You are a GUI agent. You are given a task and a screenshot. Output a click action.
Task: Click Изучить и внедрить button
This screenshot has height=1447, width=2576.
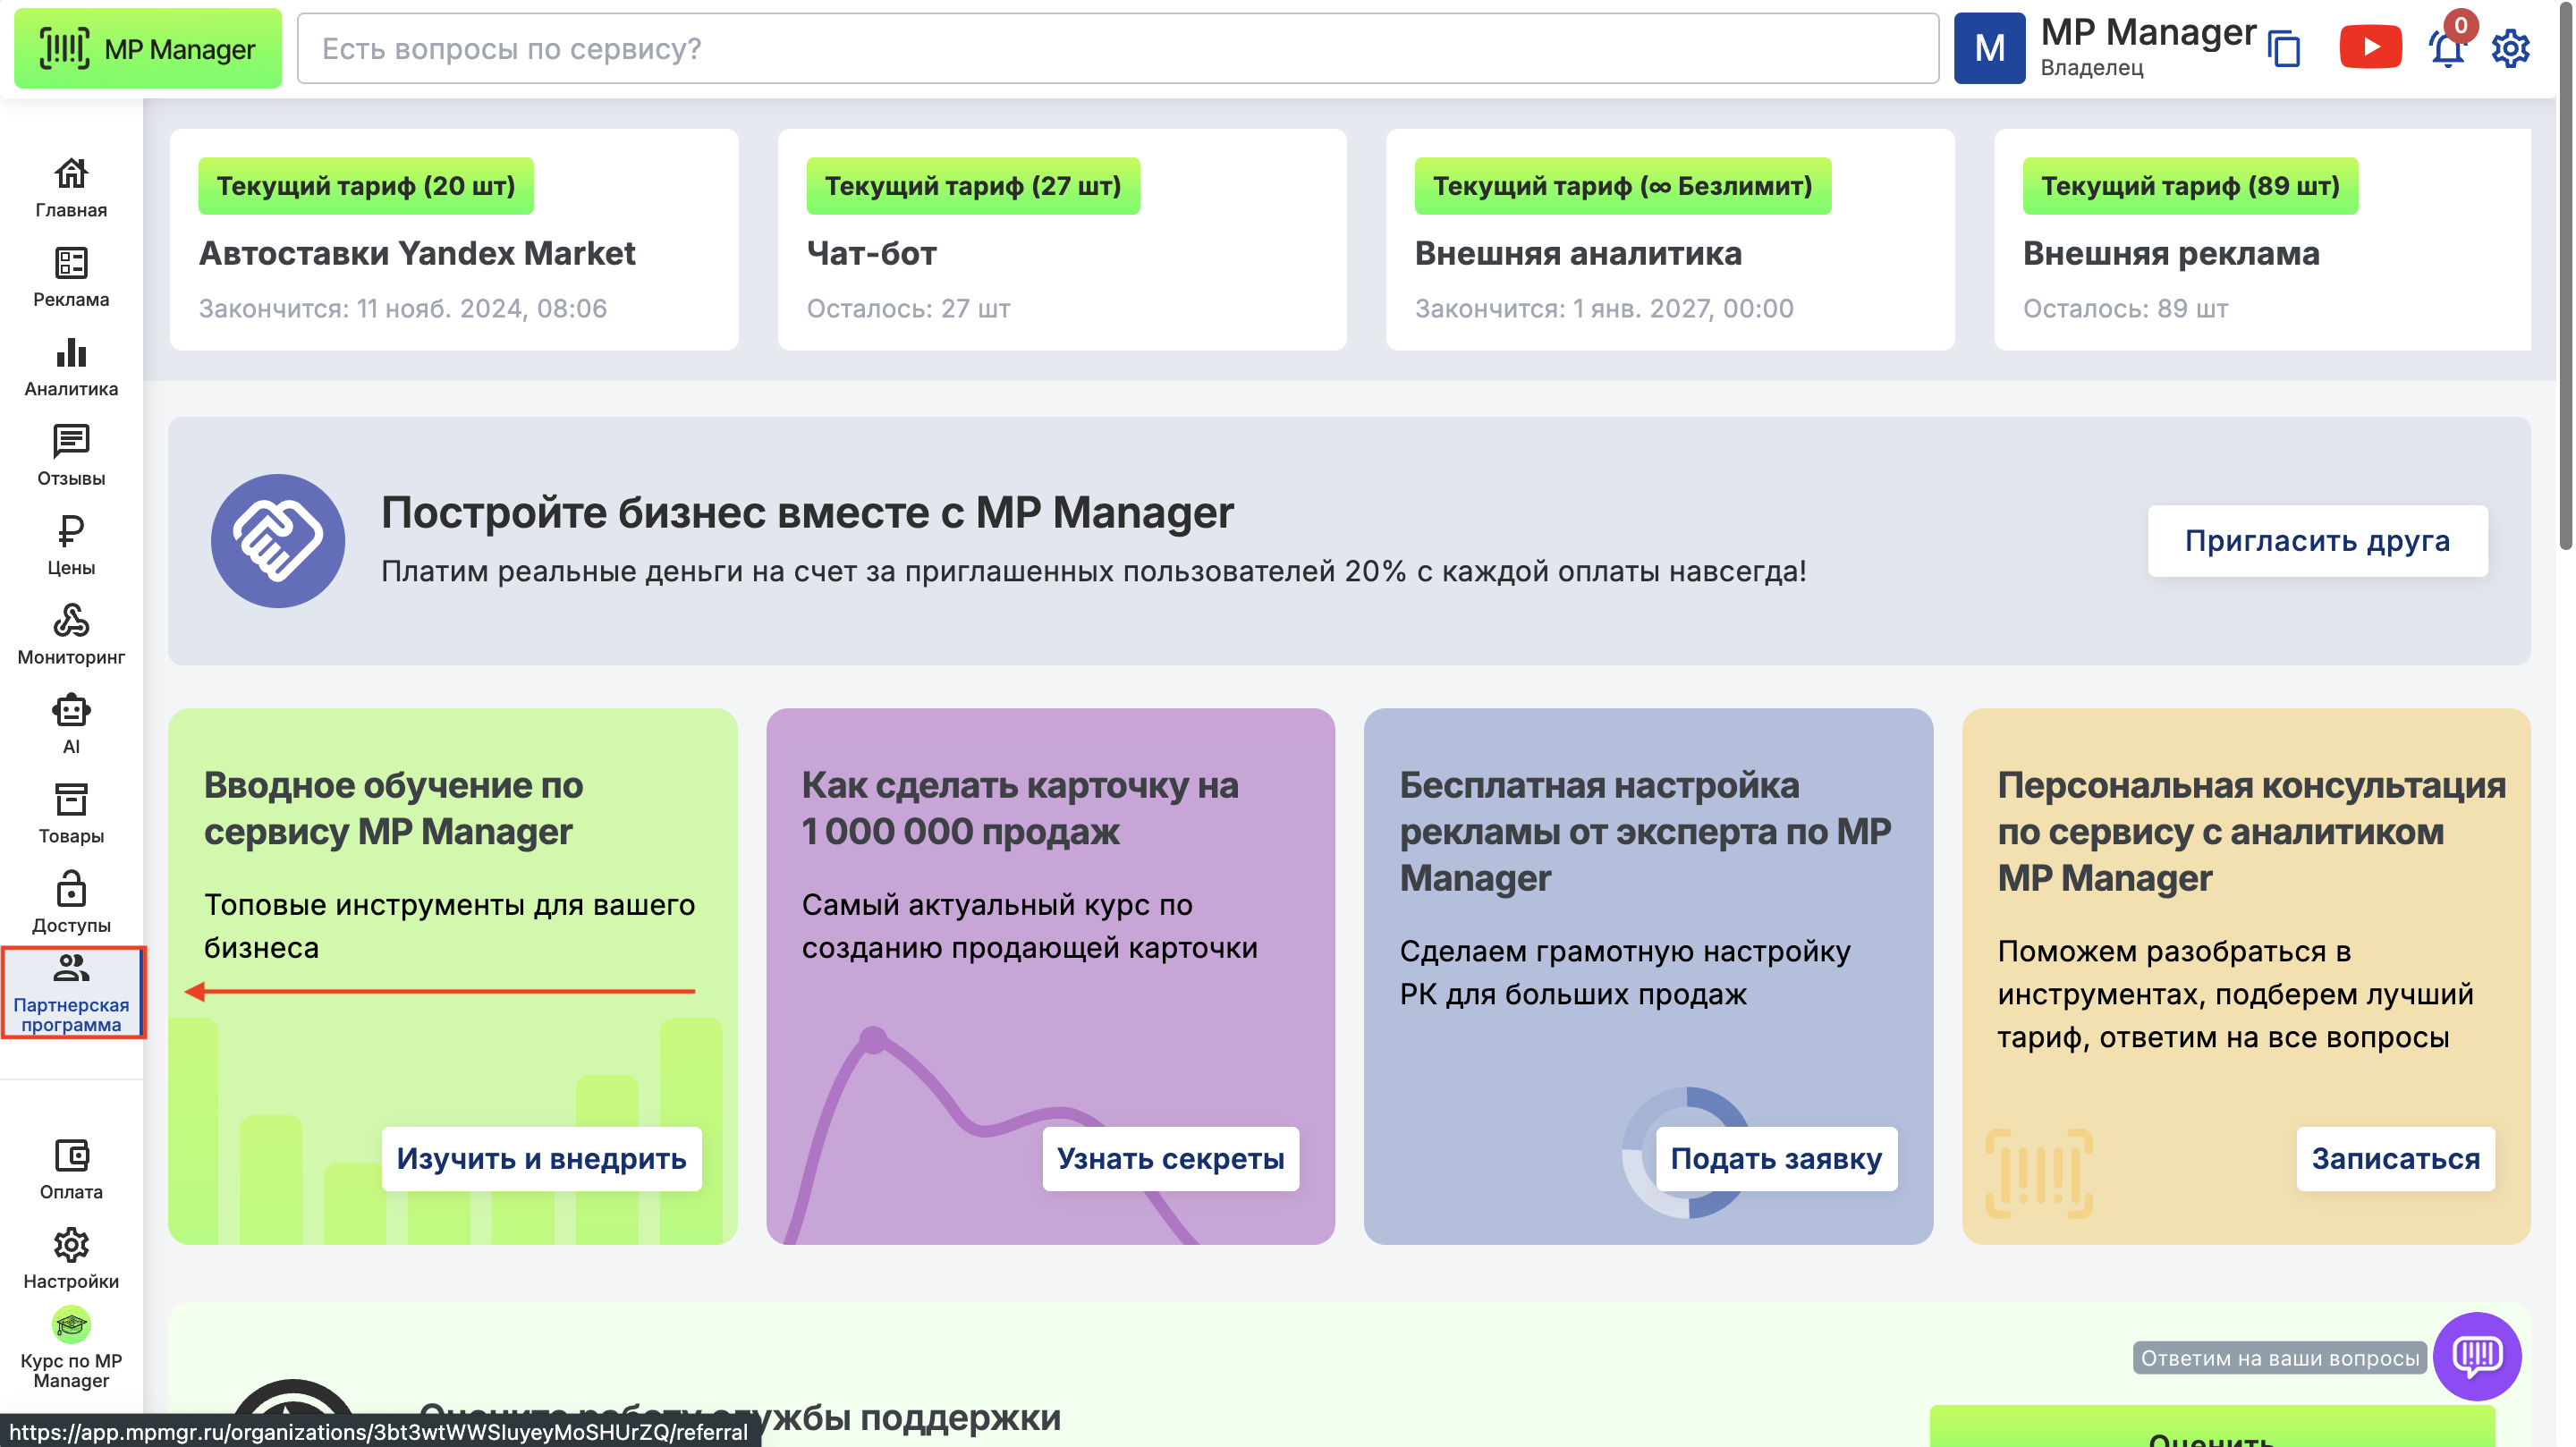point(541,1158)
